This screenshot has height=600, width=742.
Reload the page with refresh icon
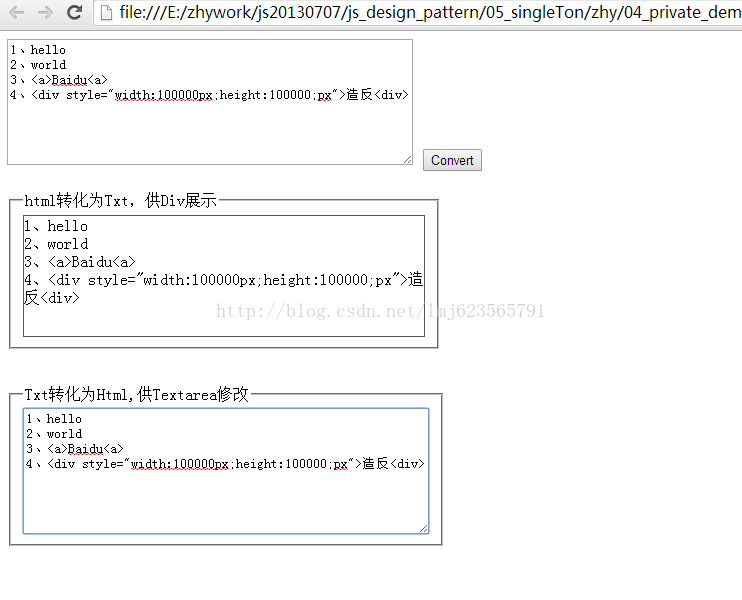click(x=74, y=12)
